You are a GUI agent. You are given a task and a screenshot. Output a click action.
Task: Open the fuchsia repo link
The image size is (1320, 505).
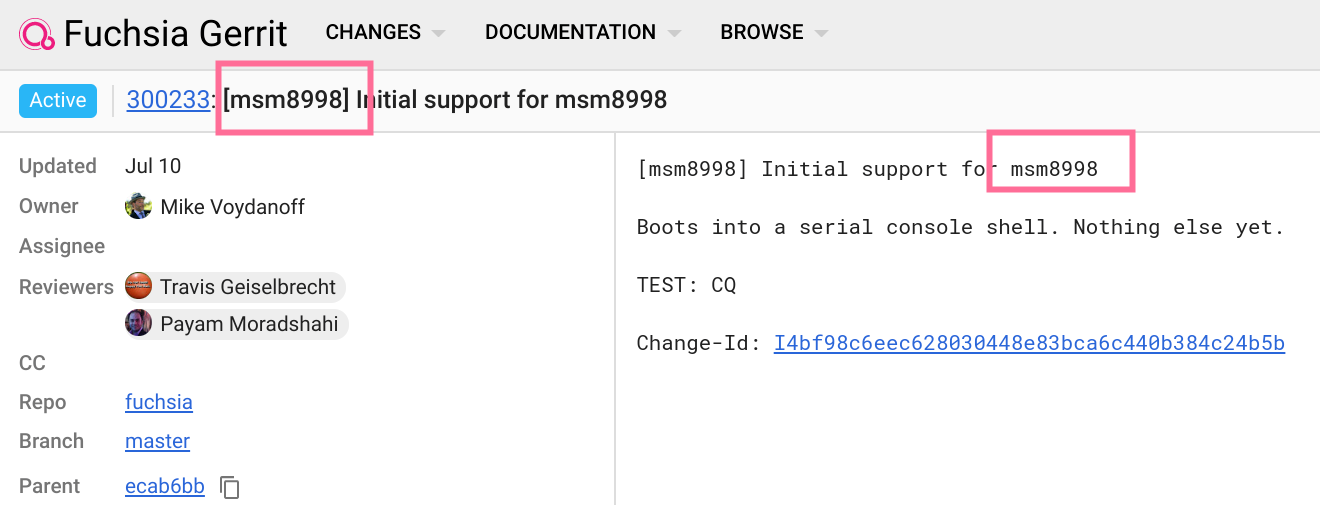point(159,402)
